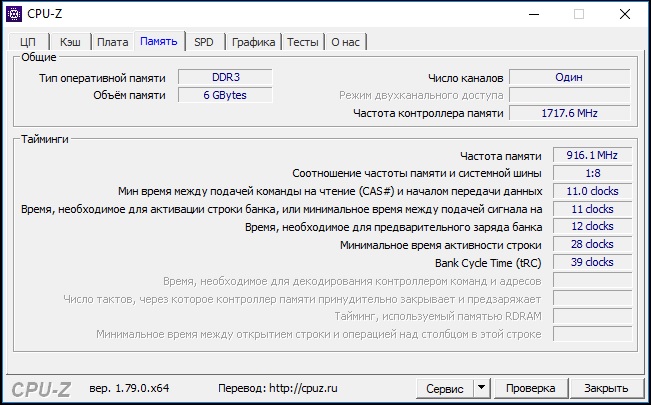Click the Проверка button
This screenshot has width=651, height=405.
(531, 388)
